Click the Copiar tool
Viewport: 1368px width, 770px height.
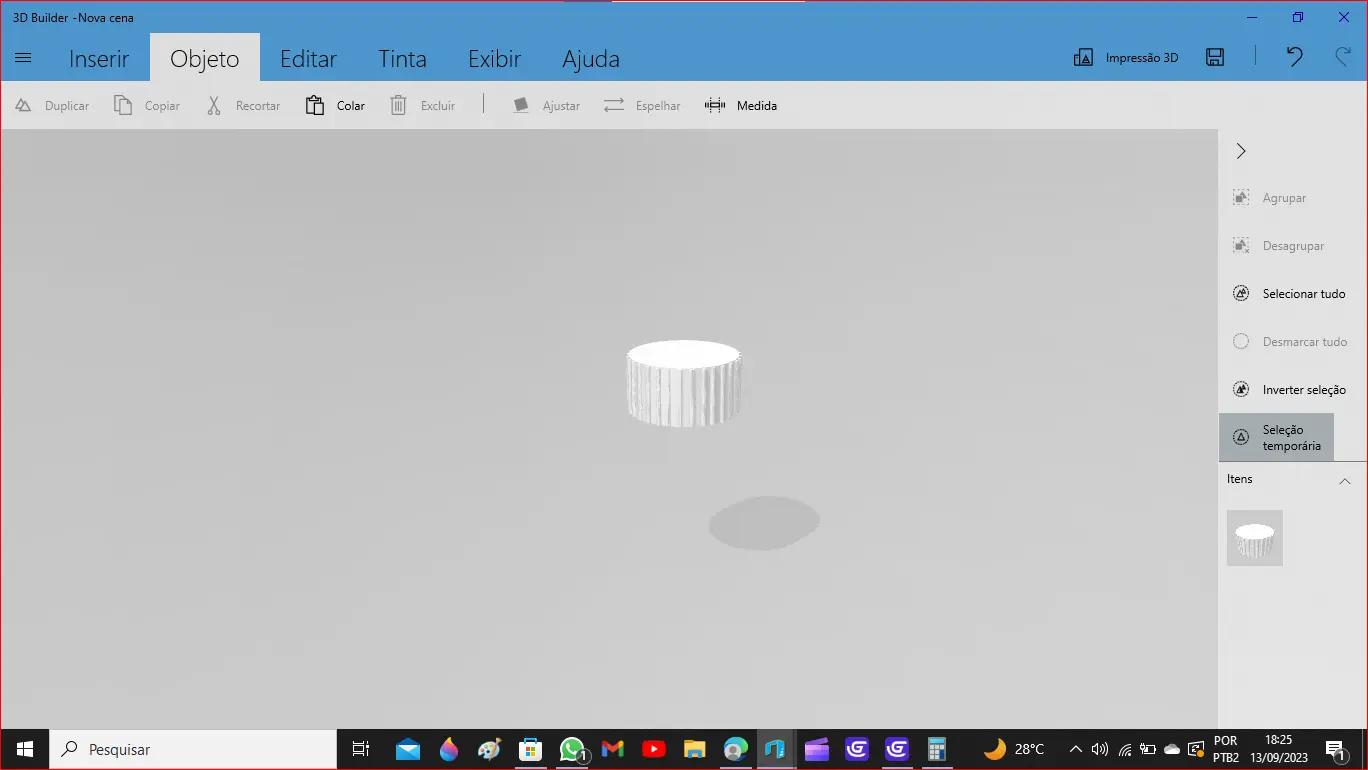coord(147,105)
